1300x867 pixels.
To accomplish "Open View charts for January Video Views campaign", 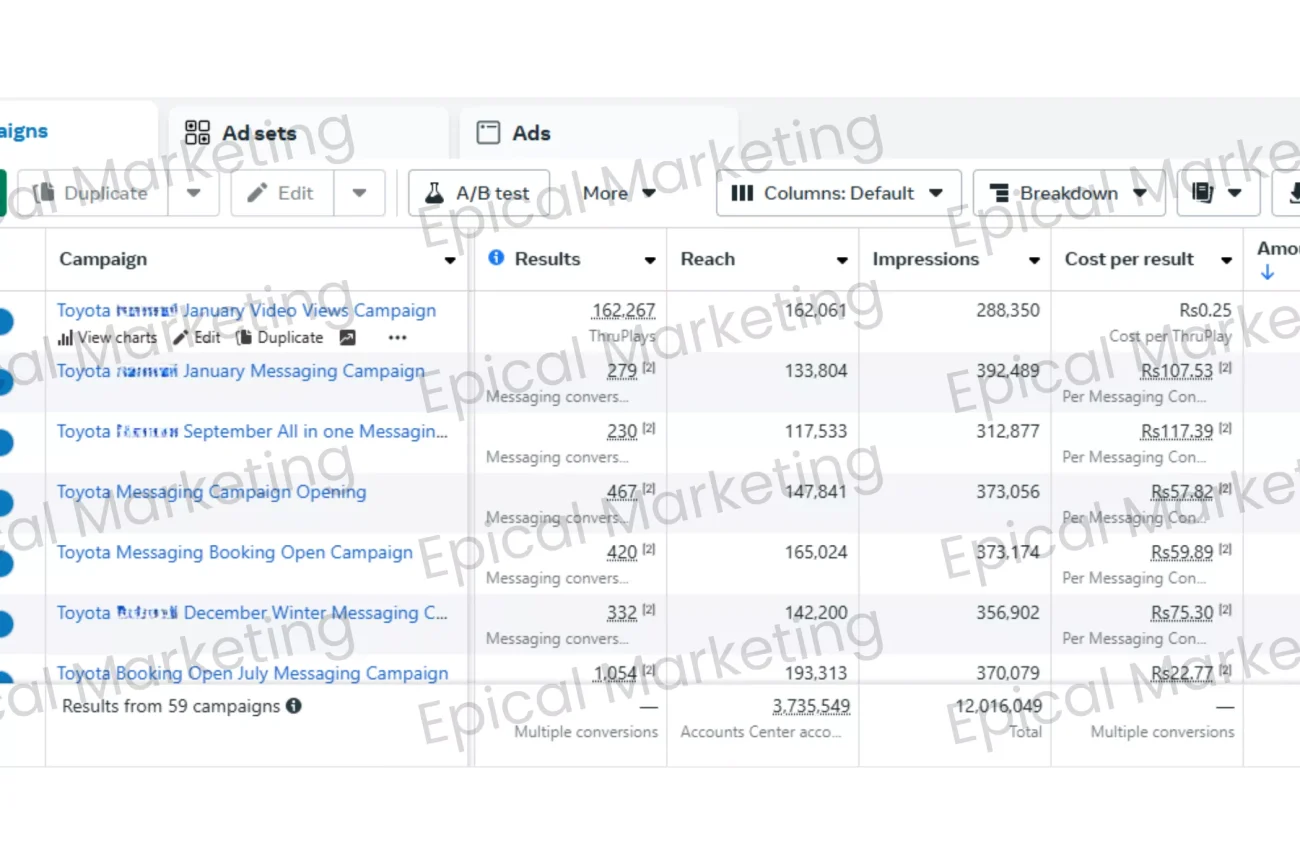I will click(107, 338).
